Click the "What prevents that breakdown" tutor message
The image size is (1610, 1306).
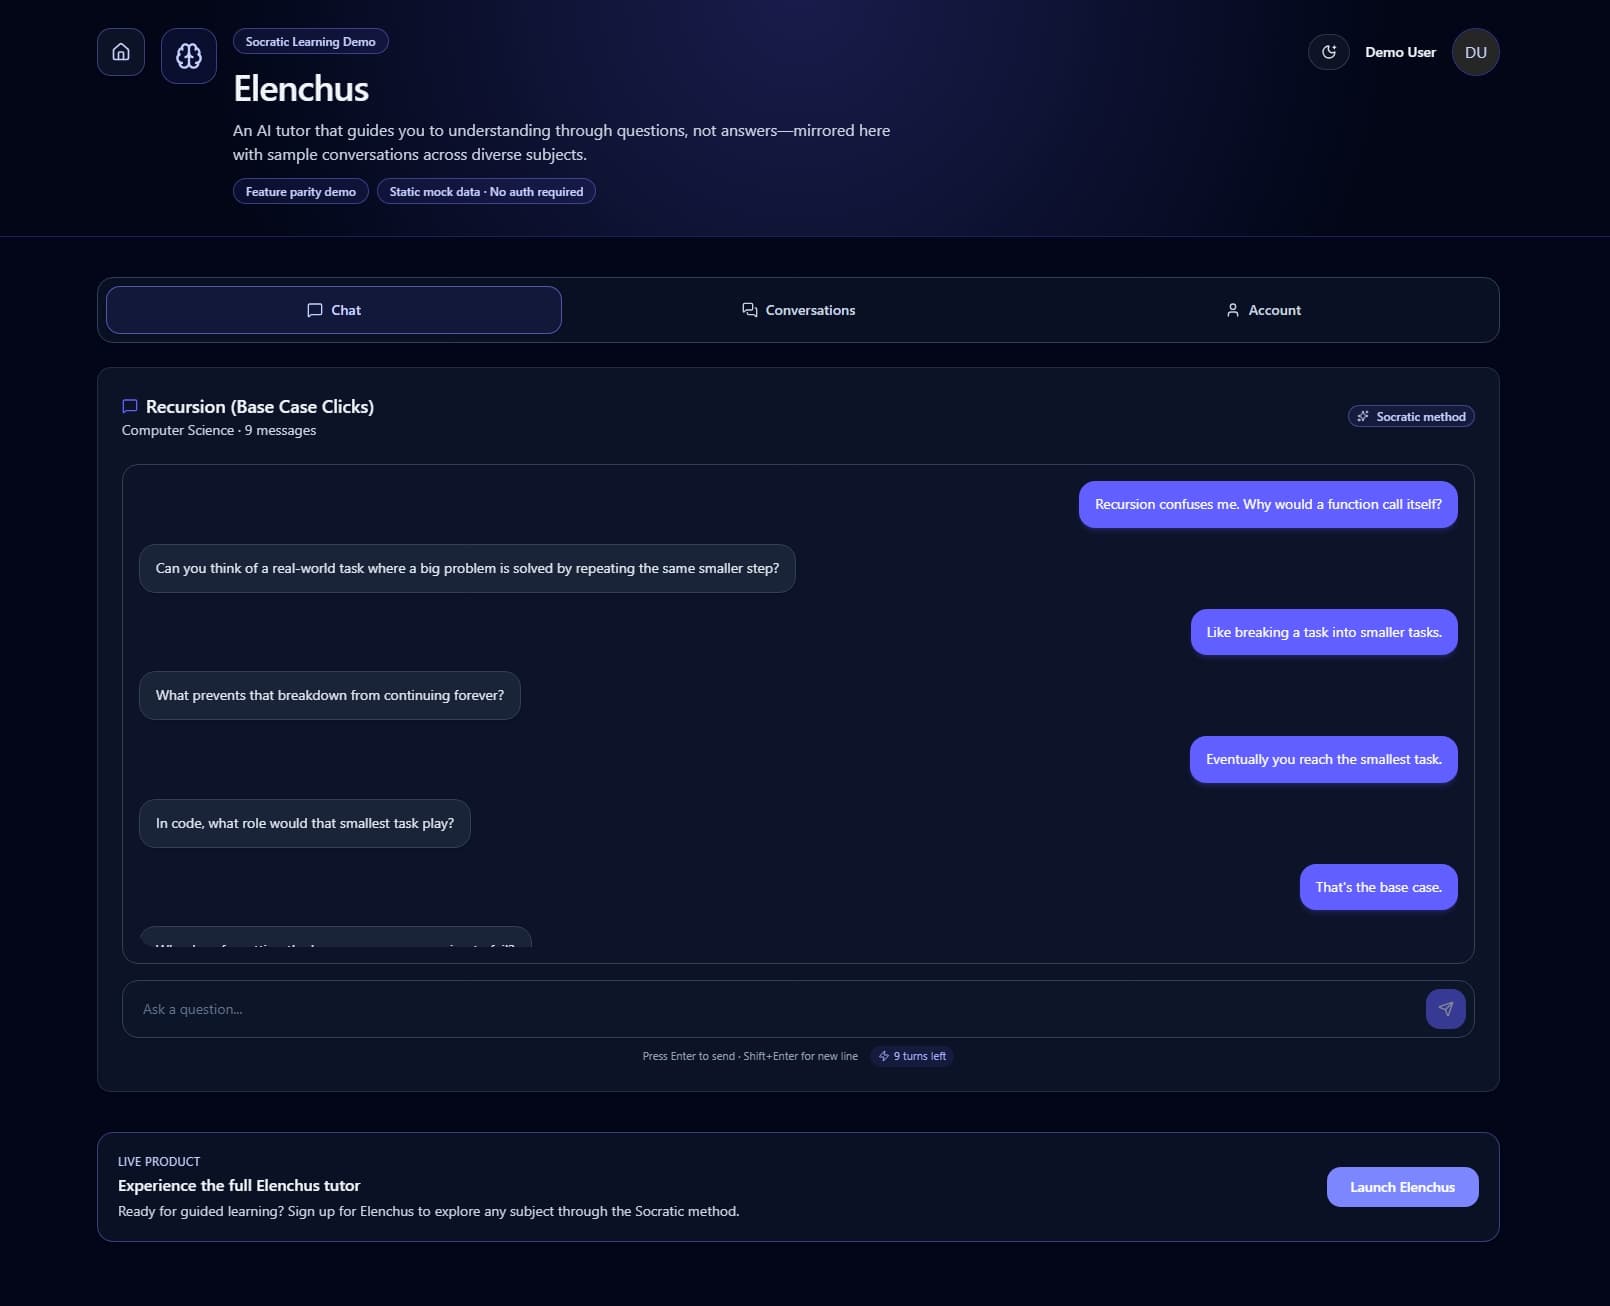point(330,695)
